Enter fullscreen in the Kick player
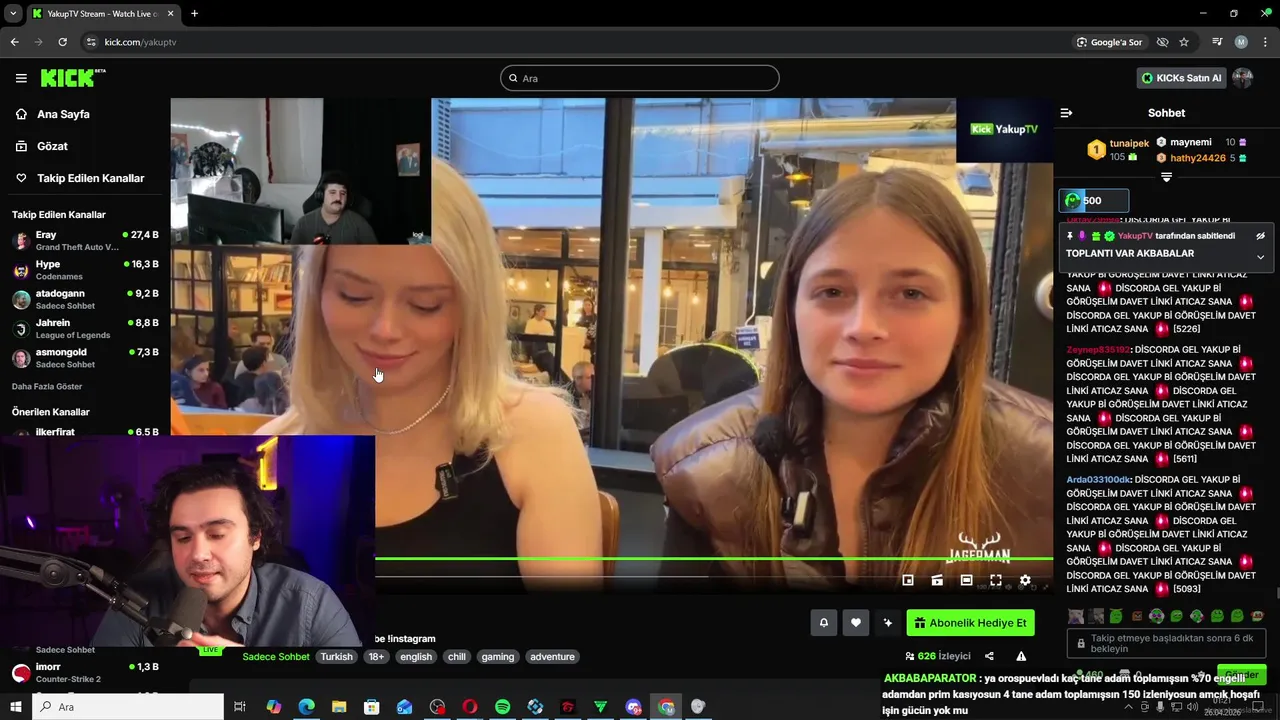Screen dimensions: 1280x720 point(996,580)
